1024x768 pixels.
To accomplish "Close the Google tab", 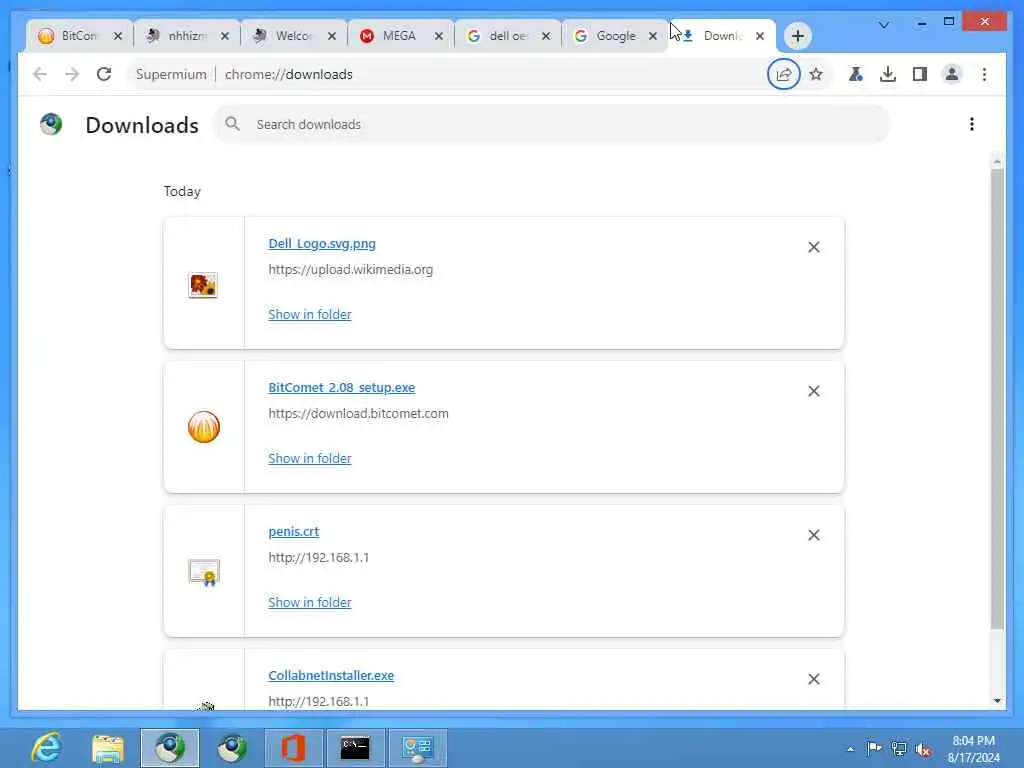I will coord(652,36).
